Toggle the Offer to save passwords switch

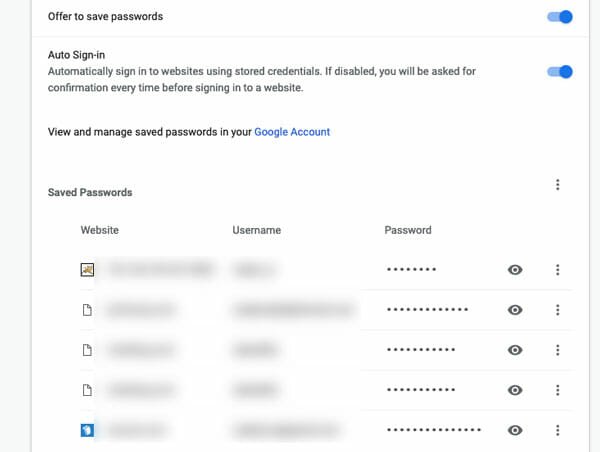560,17
